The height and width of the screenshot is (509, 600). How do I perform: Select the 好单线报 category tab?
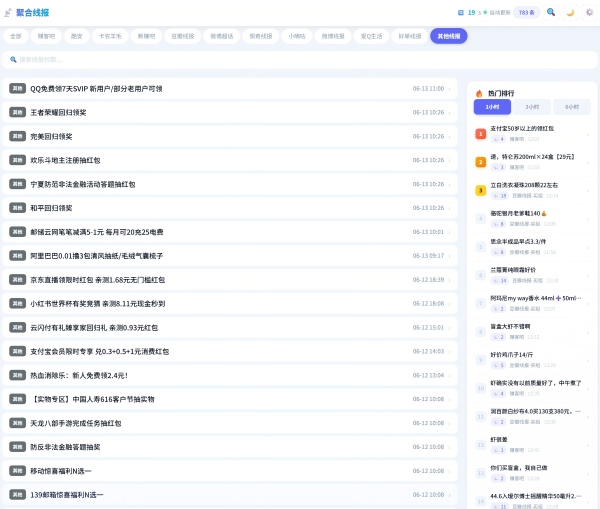tap(409, 36)
